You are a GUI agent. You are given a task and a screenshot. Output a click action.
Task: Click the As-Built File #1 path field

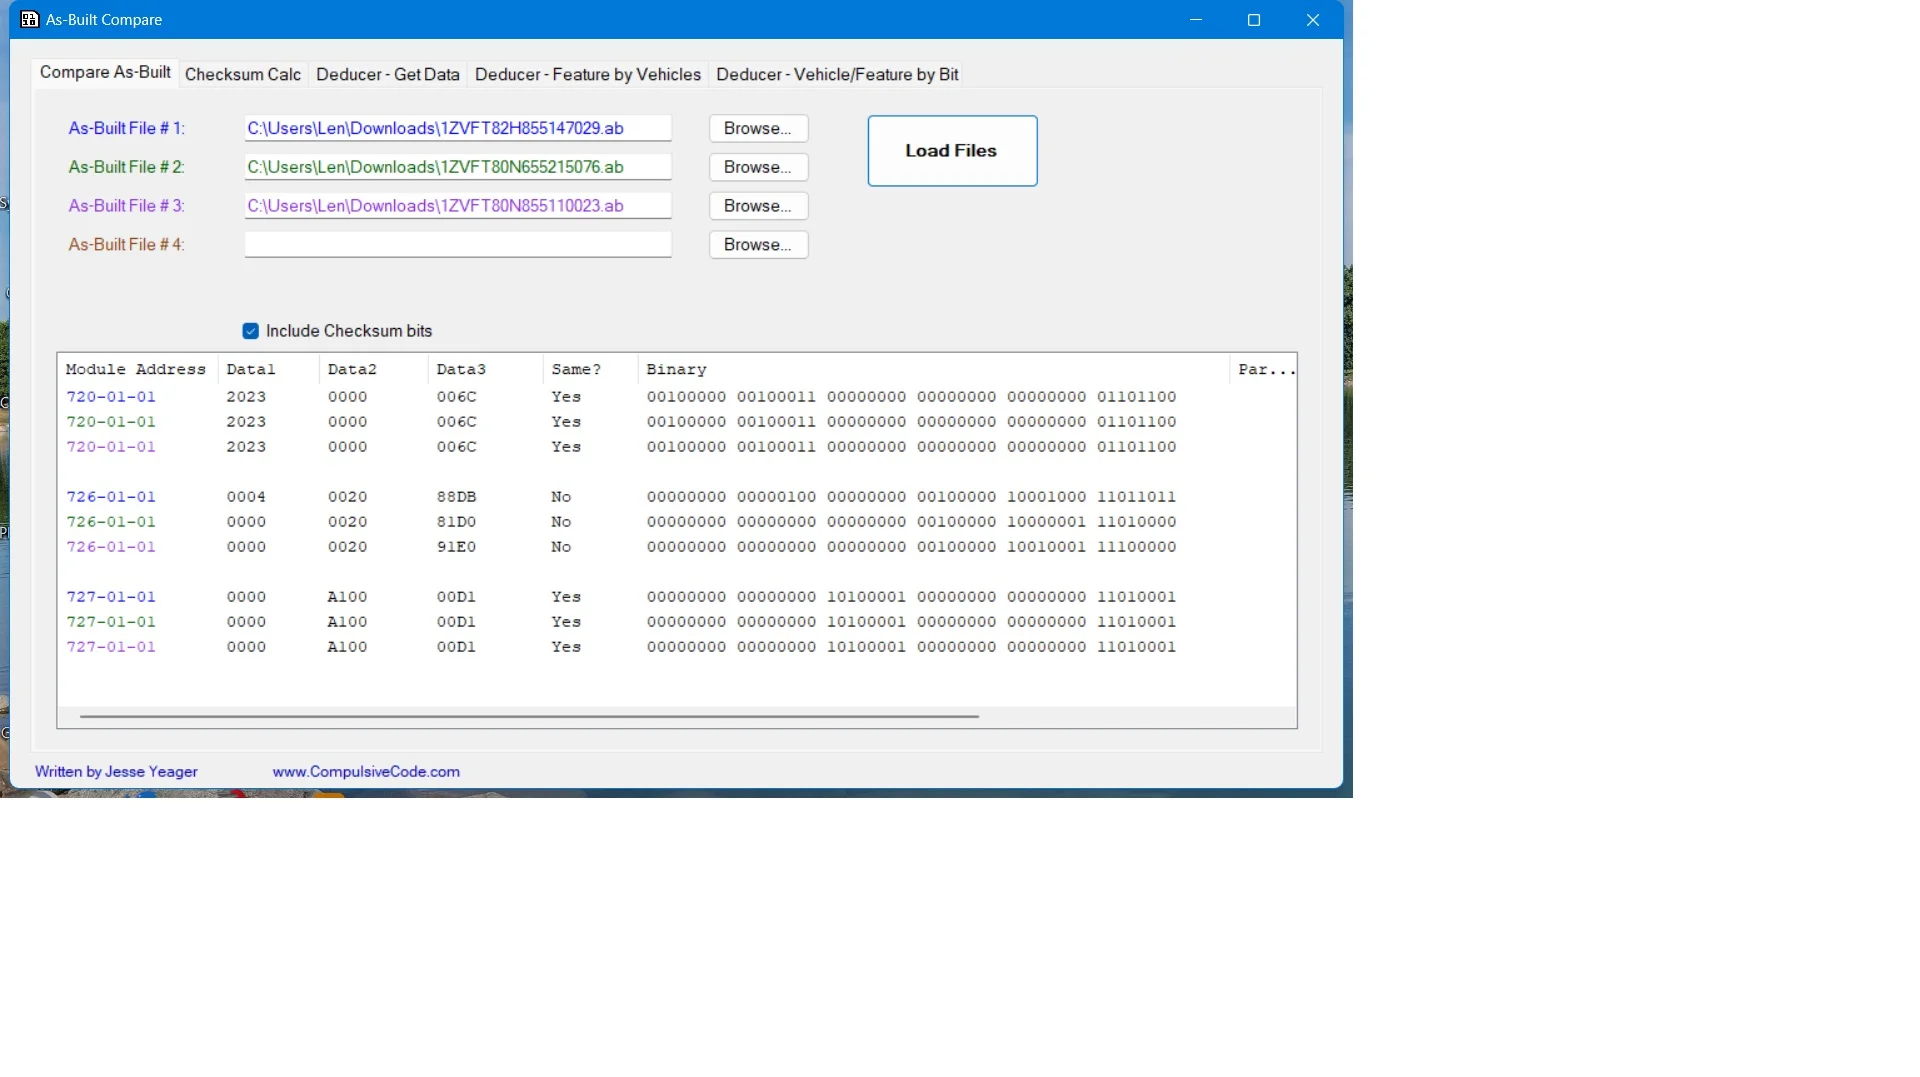458,128
